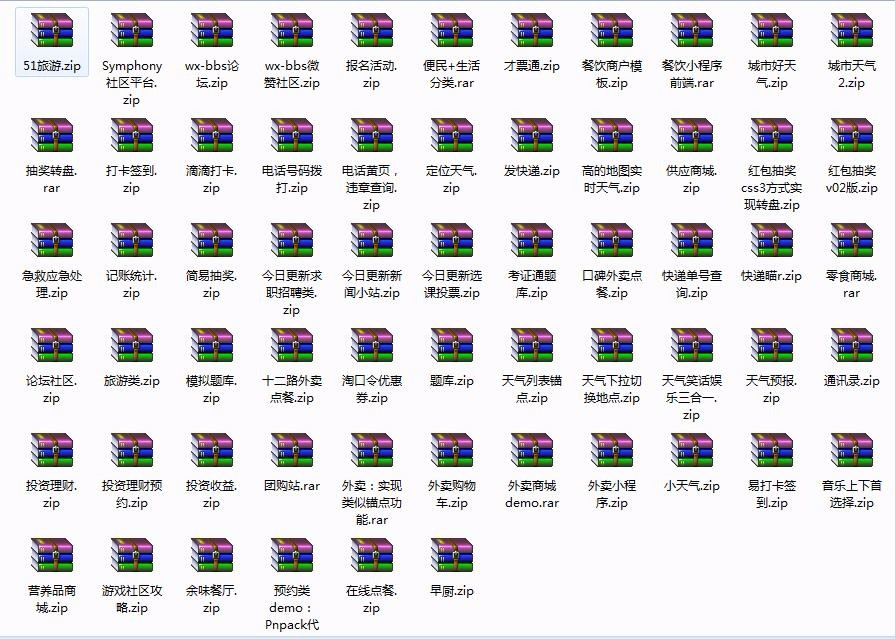Click 易打卡签到.zip archive icon
The width and height of the screenshot is (895, 639).
click(771, 451)
